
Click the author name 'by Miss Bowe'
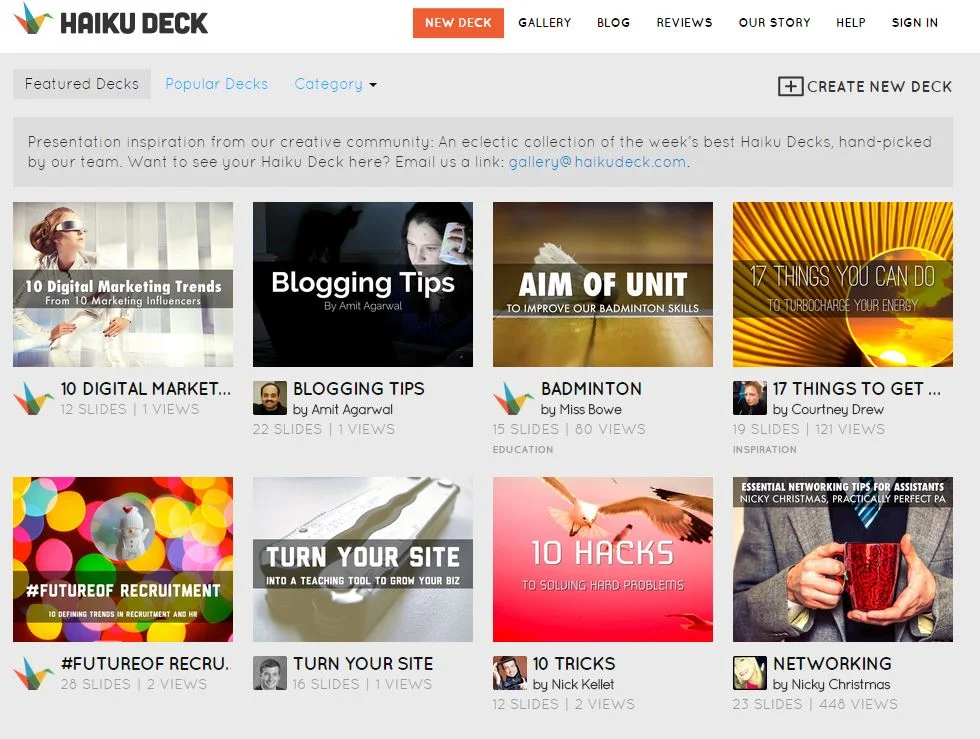[581, 410]
